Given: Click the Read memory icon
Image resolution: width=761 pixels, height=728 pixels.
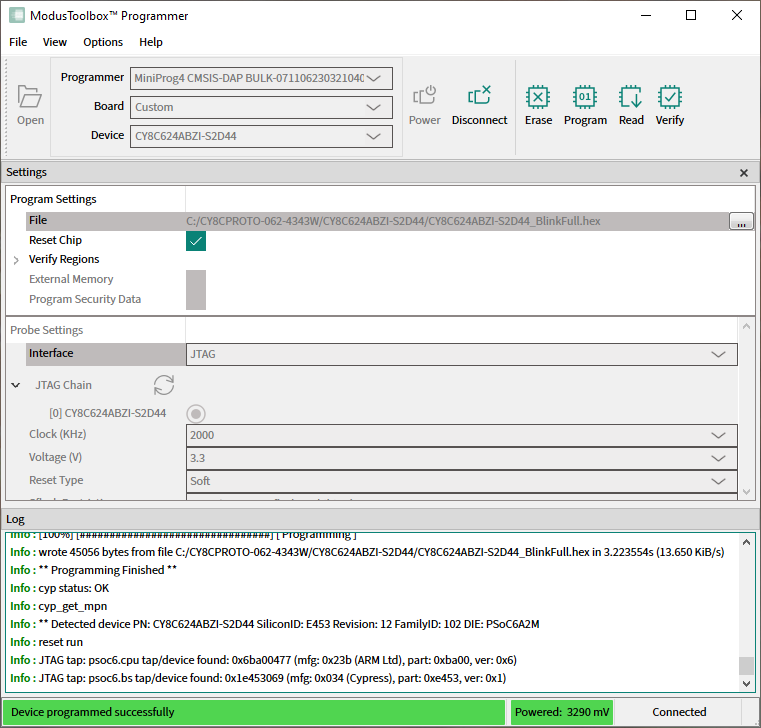Looking at the screenshot, I should tap(631, 98).
